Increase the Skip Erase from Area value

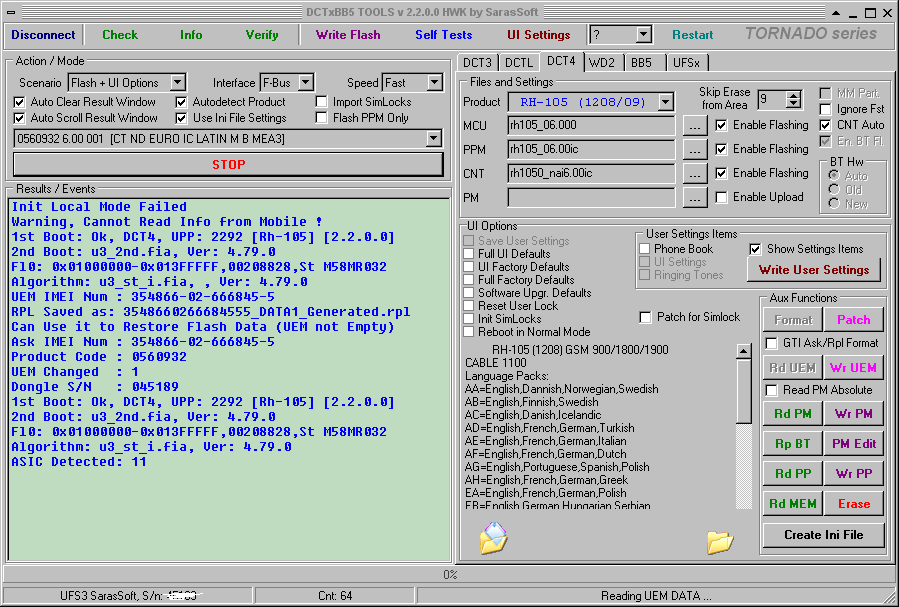click(794, 96)
